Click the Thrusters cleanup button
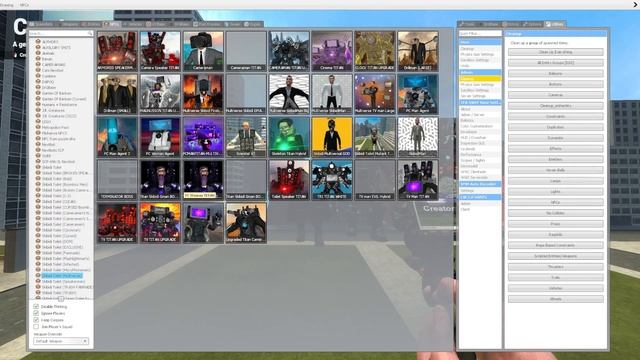Image resolution: width=640 pixels, height=360 pixels. pos(556,267)
